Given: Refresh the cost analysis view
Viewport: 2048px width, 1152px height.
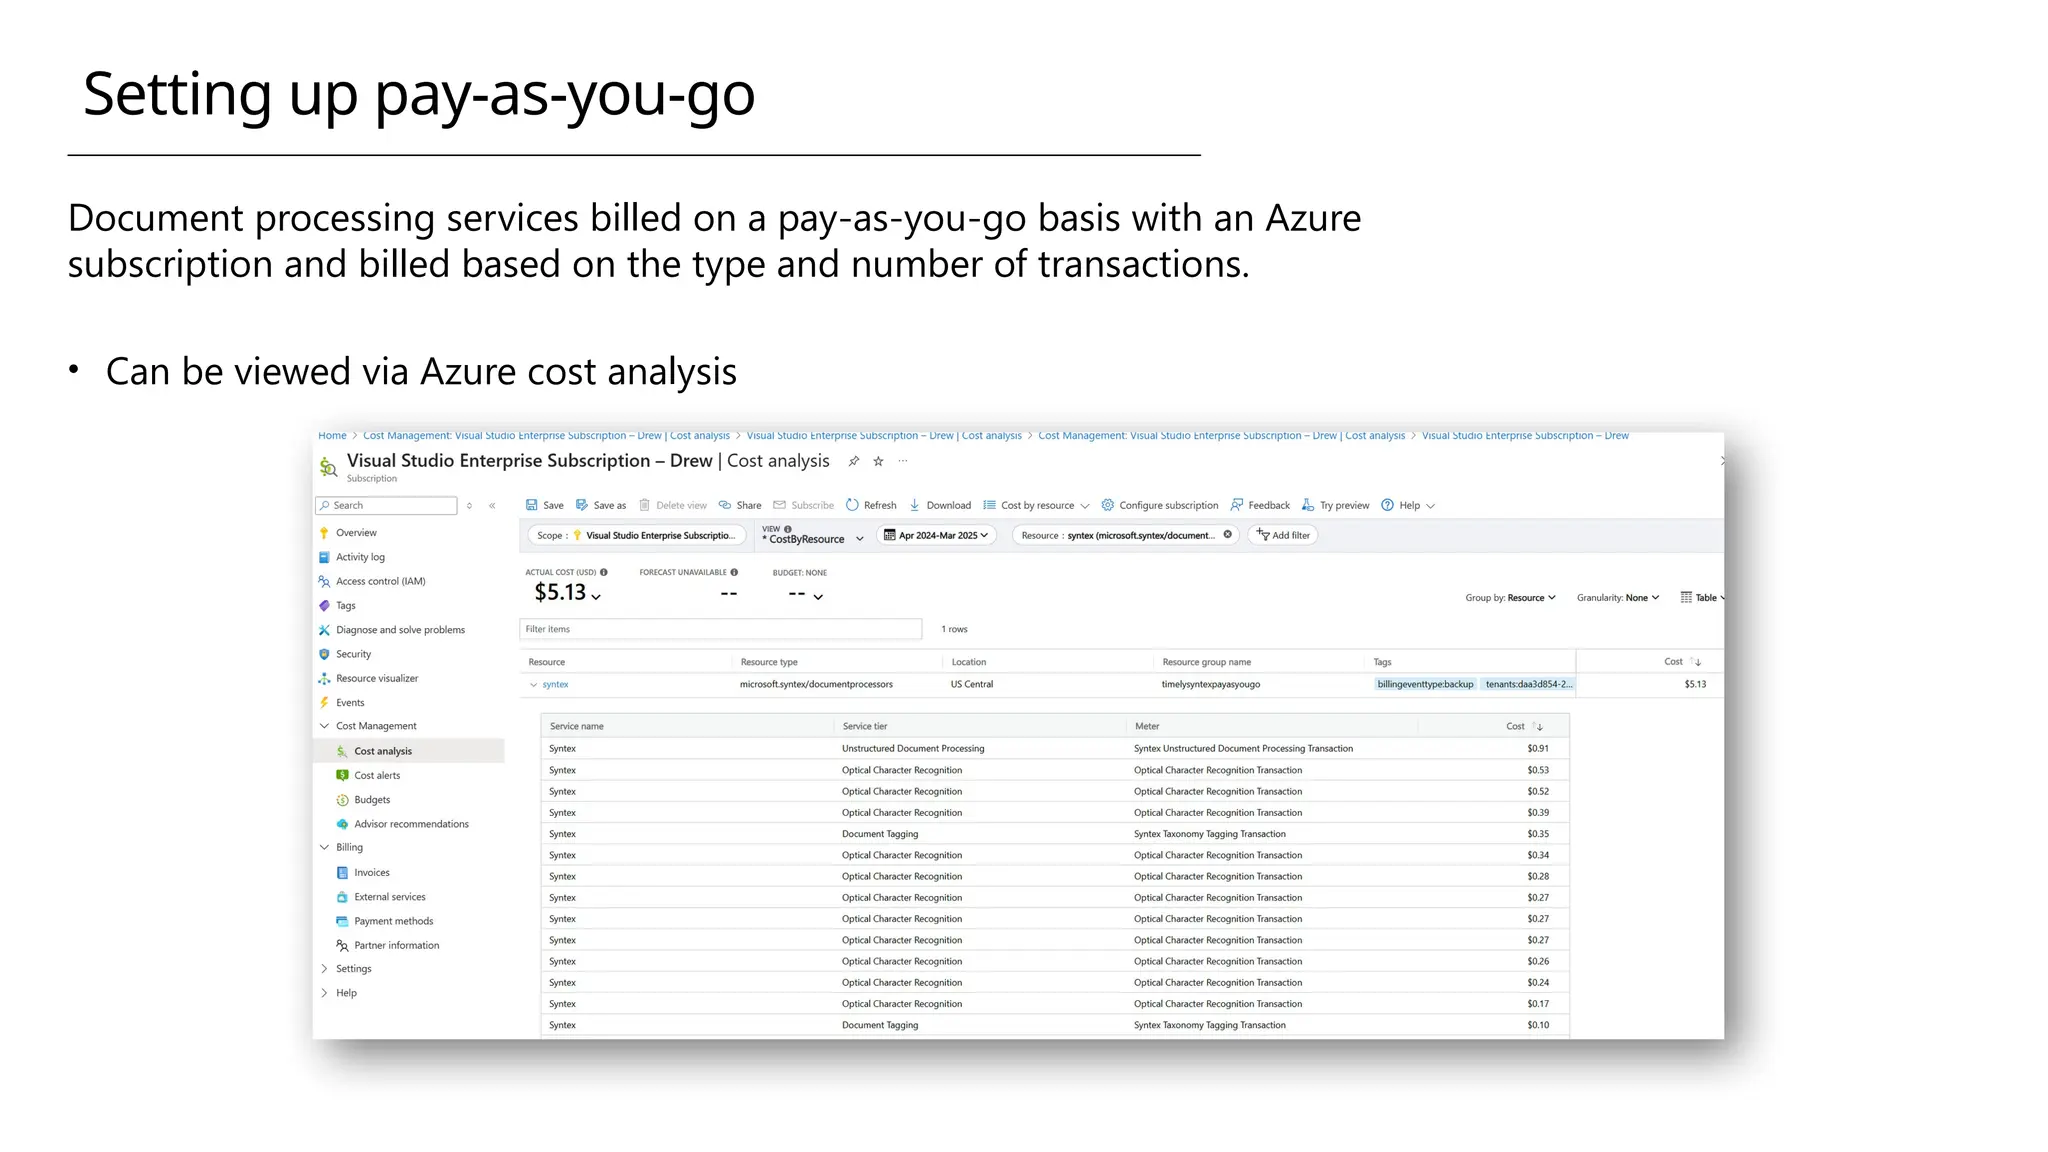Looking at the screenshot, I should (871, 505).
